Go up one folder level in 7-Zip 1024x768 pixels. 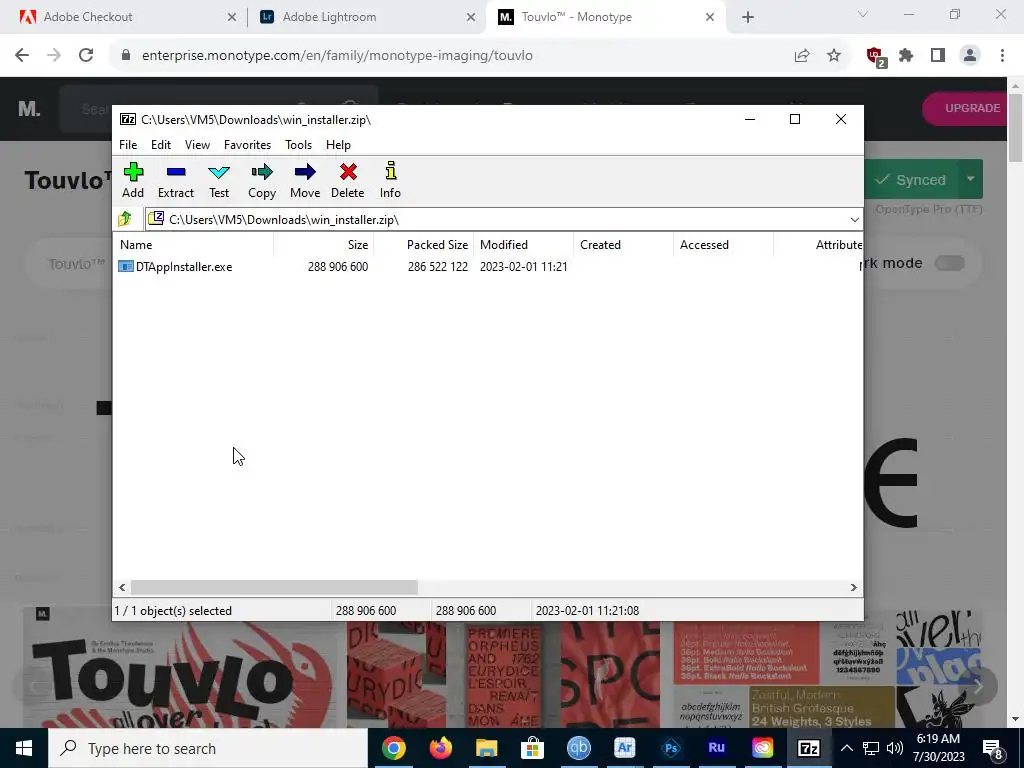pos(125,219)
